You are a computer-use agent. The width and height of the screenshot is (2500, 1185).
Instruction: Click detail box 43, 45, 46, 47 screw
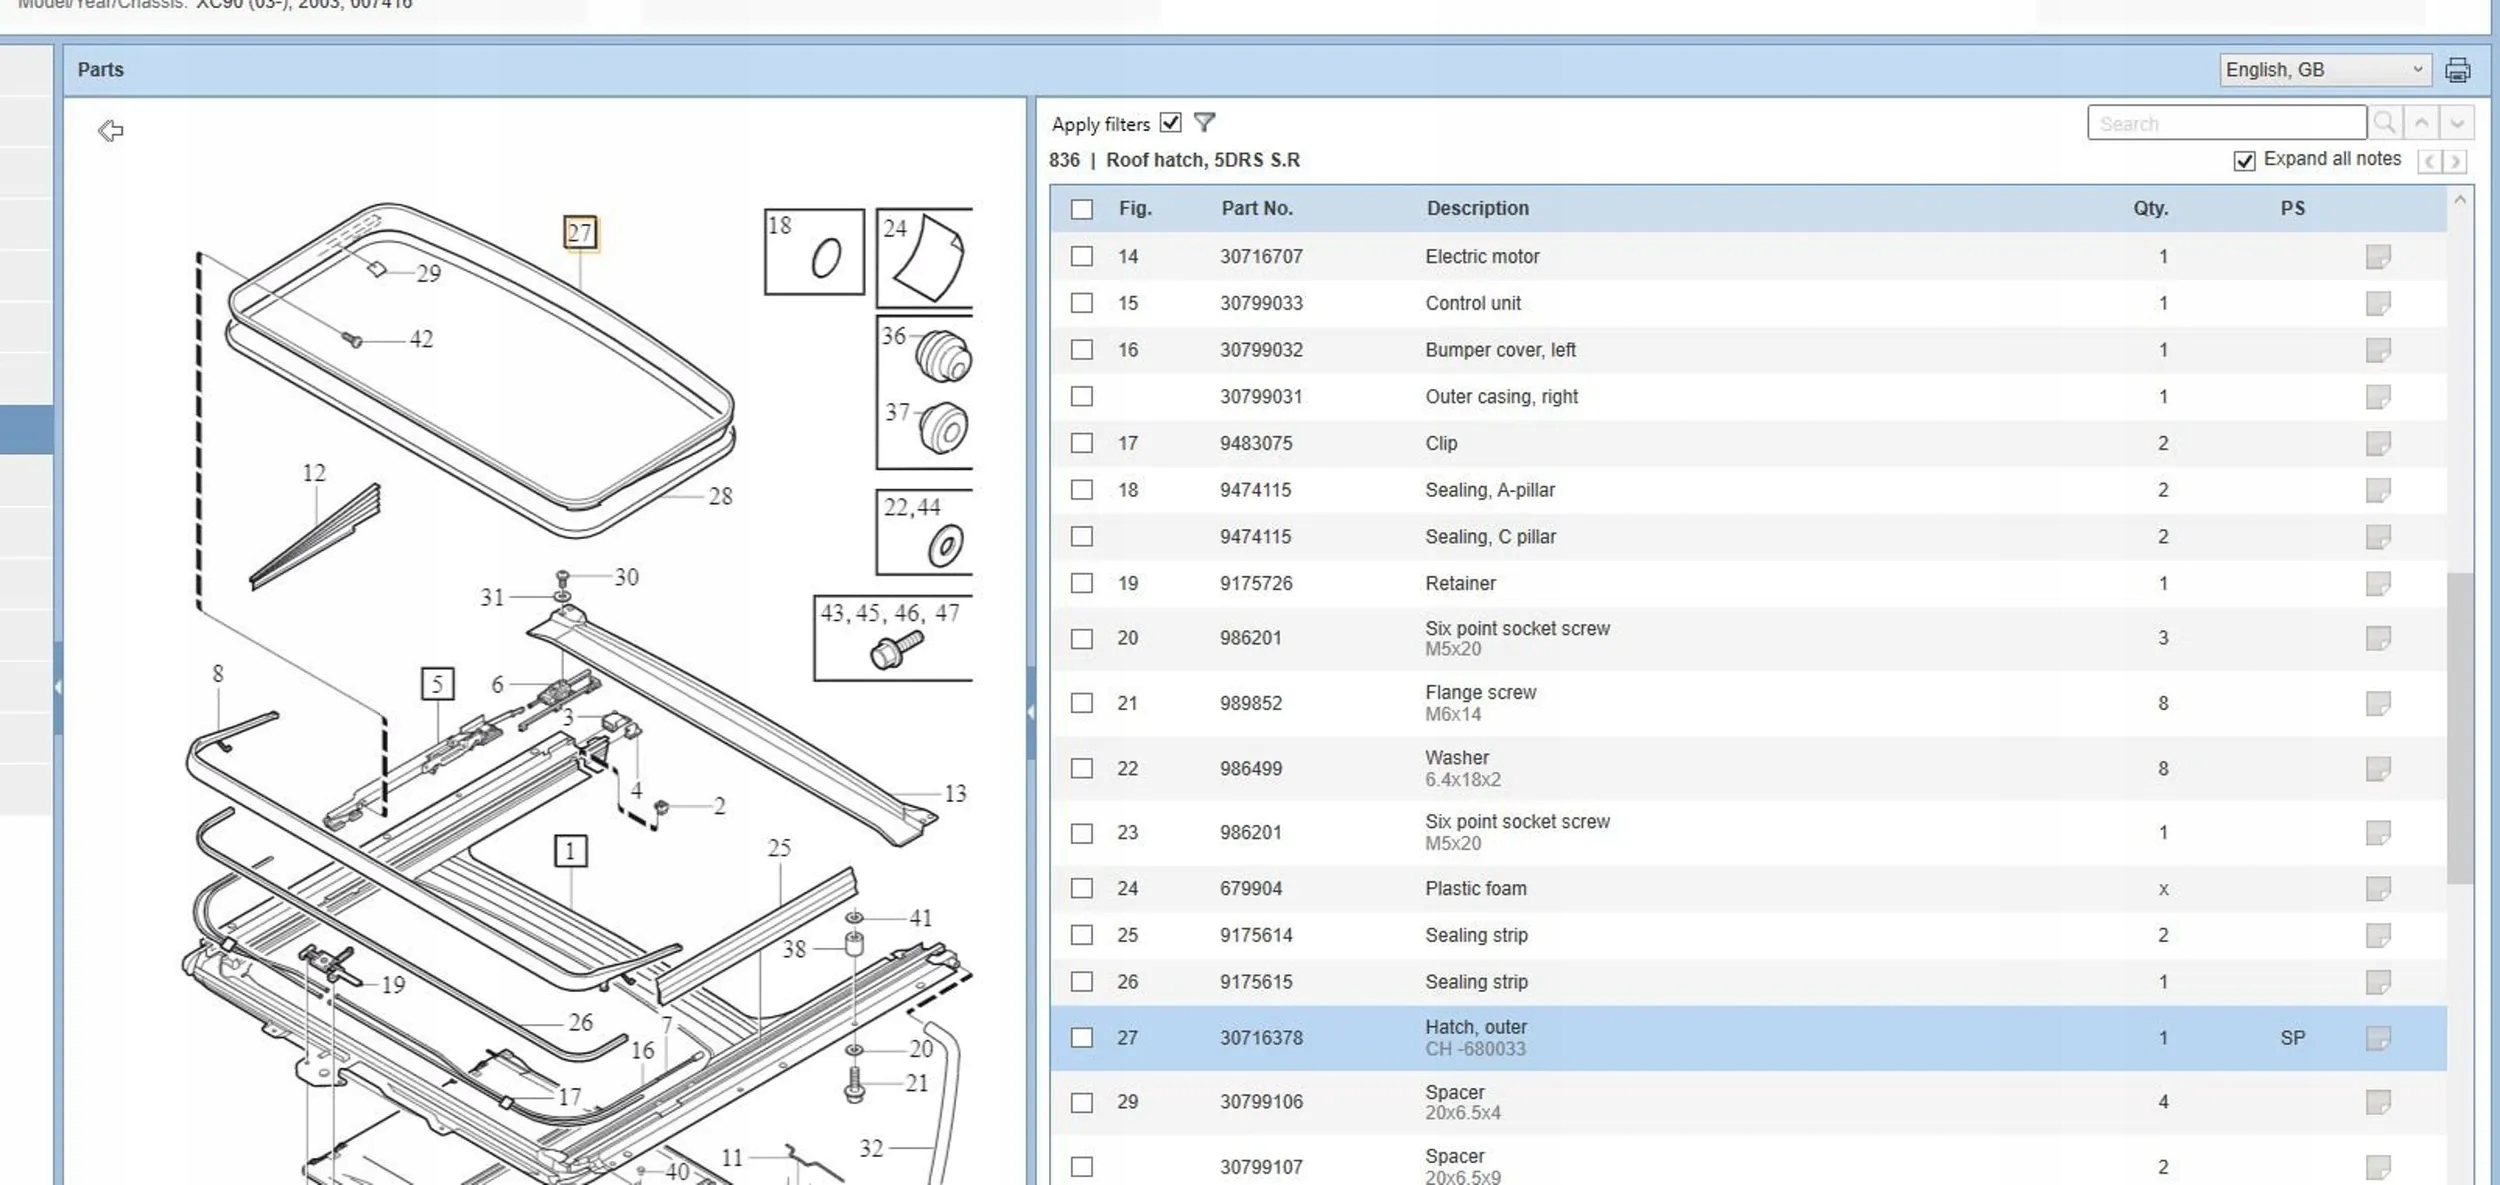pyautogui.click(x=893, y=639)
